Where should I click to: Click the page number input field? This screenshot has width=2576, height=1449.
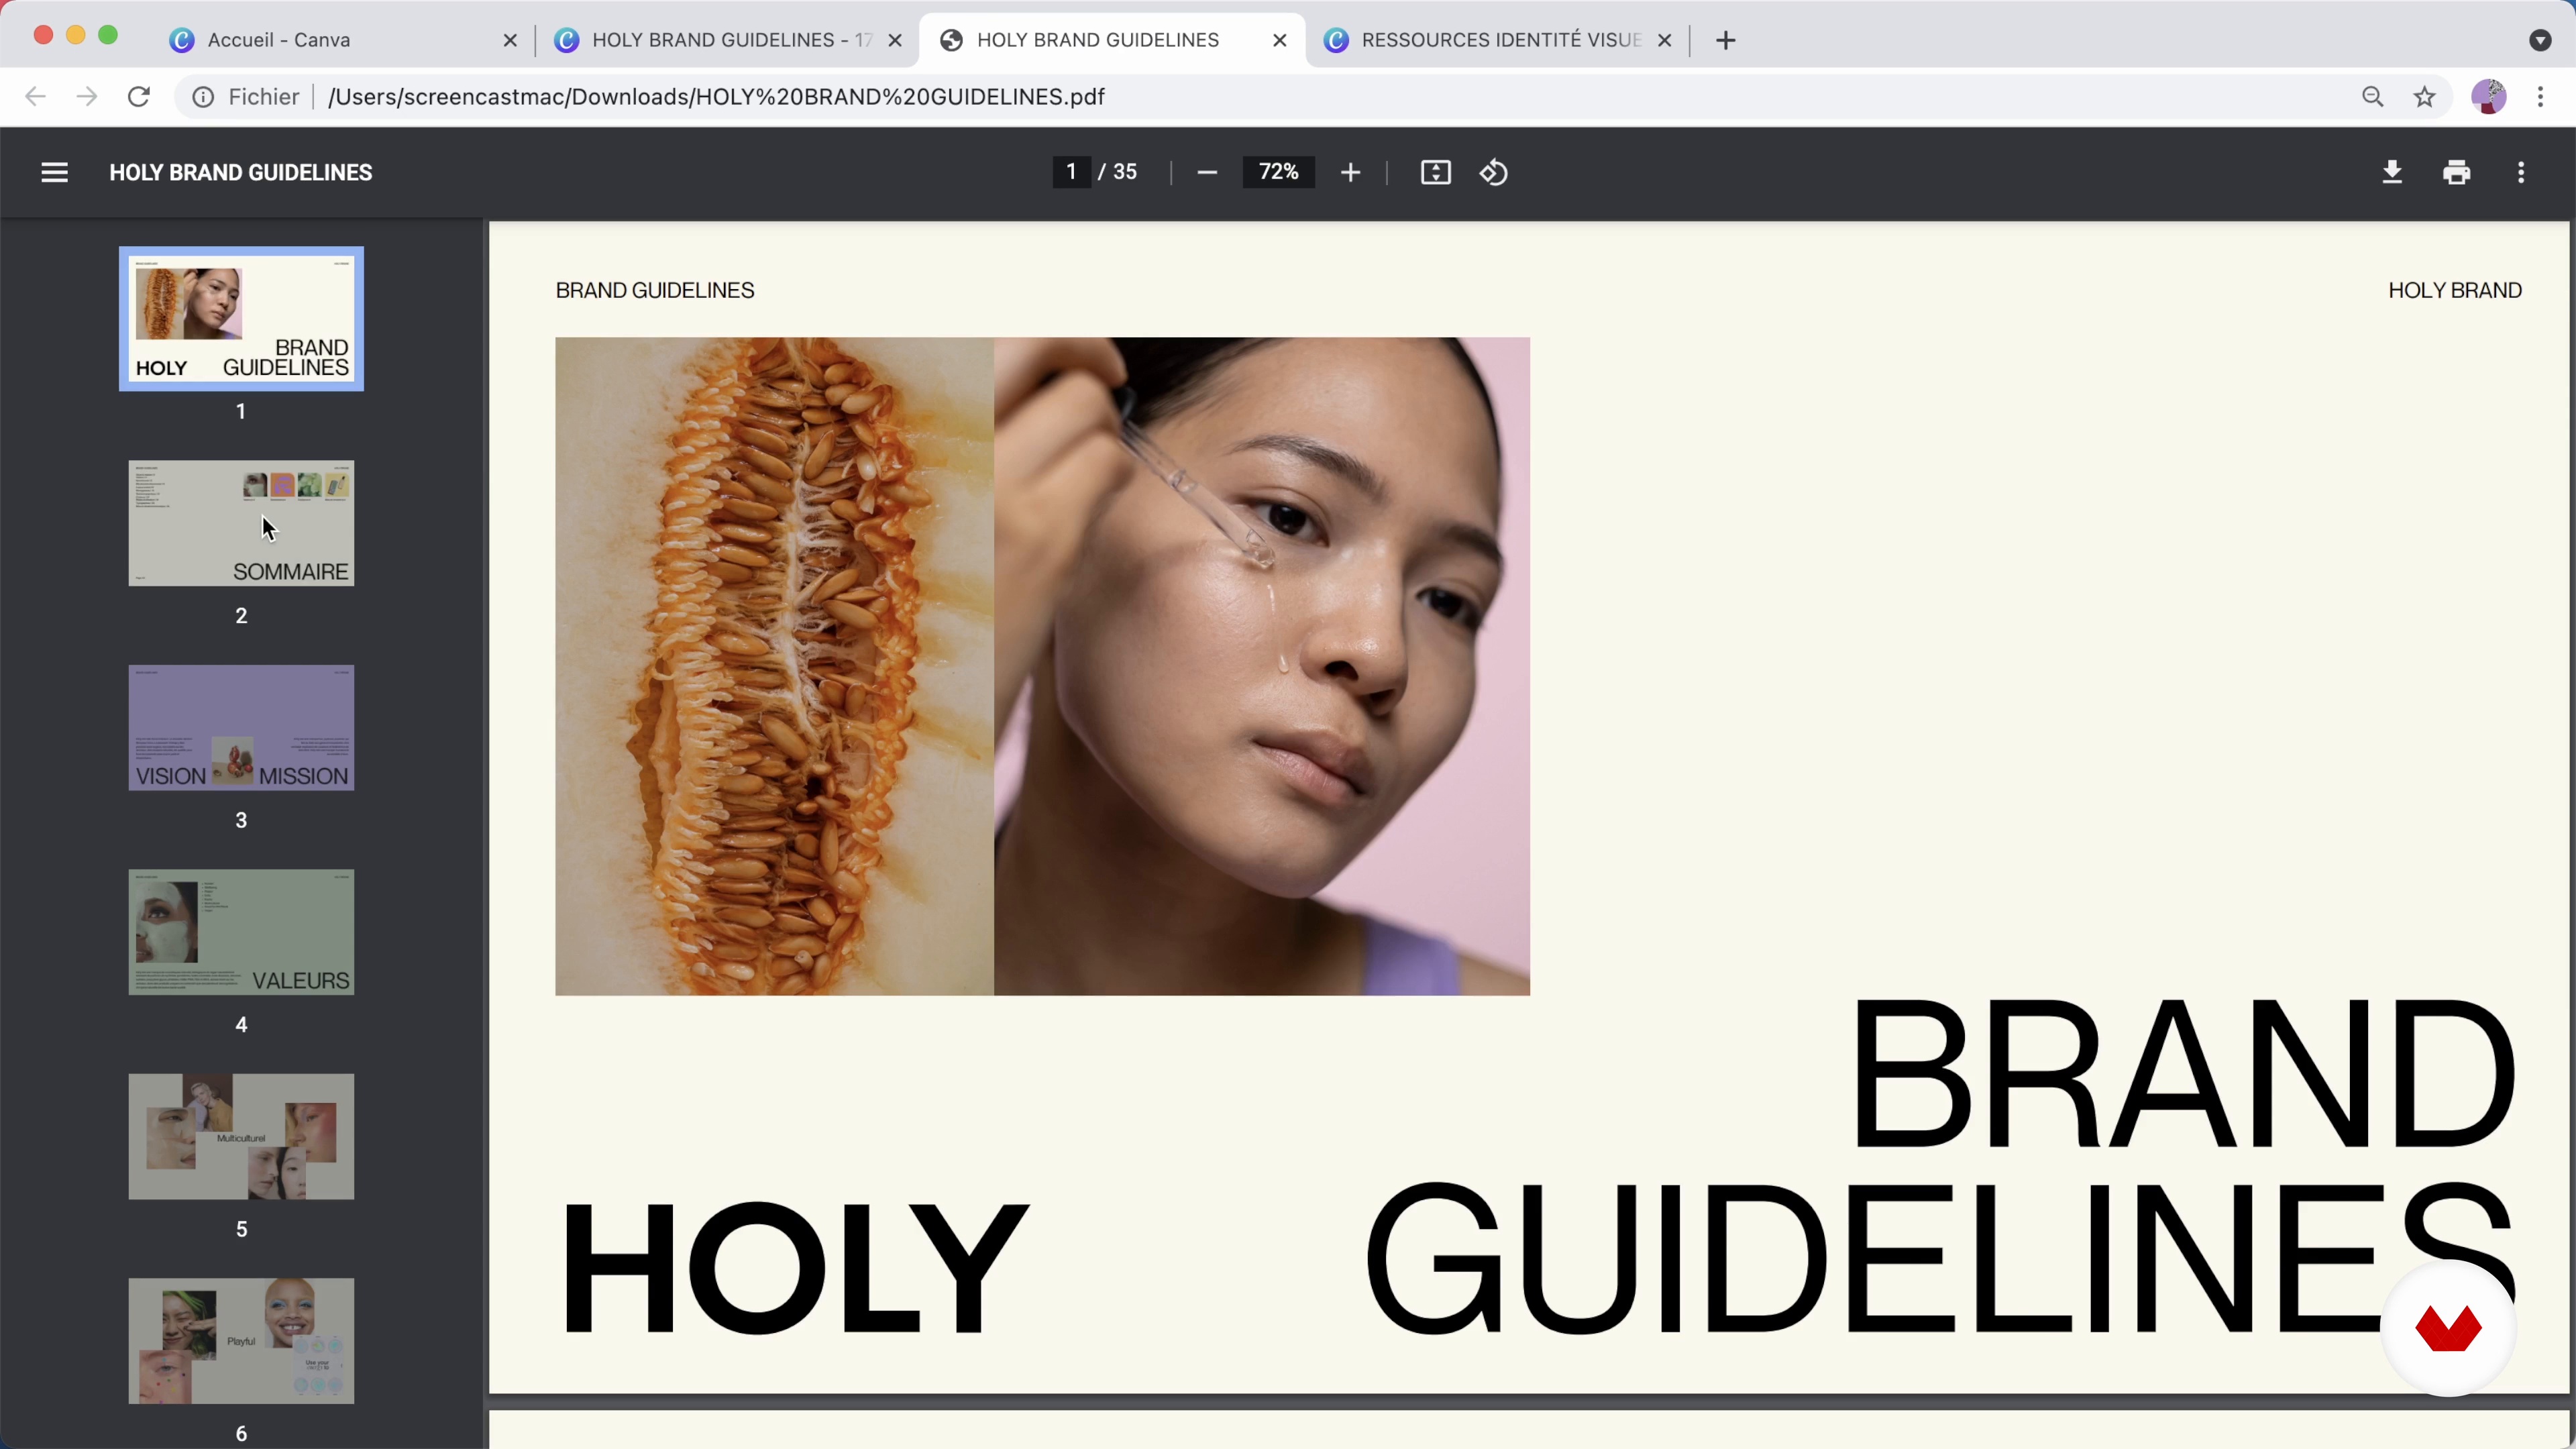tap(1071, 173)
